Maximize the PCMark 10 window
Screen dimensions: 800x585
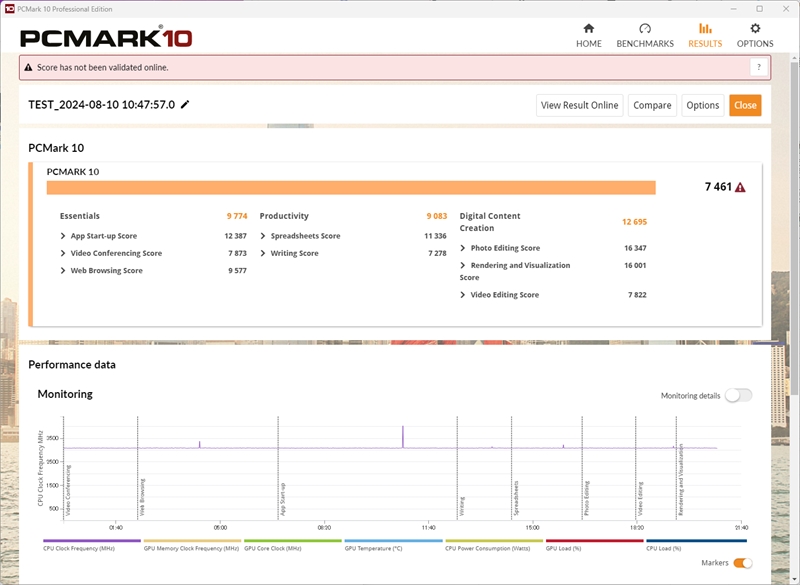(x=759, y=9)
